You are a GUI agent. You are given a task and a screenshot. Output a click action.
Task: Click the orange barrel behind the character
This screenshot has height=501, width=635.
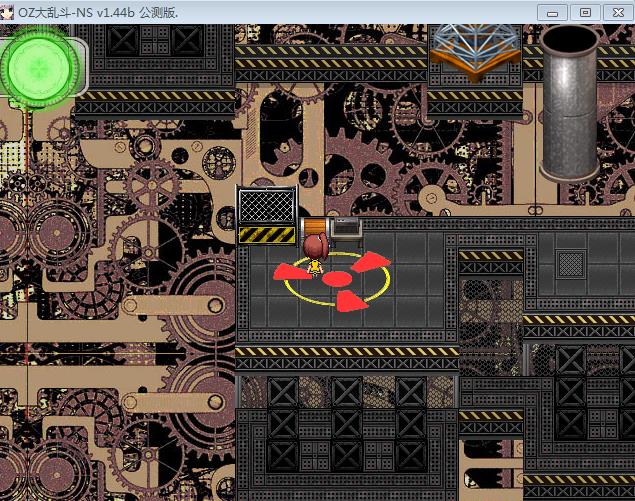click(315, 226)
